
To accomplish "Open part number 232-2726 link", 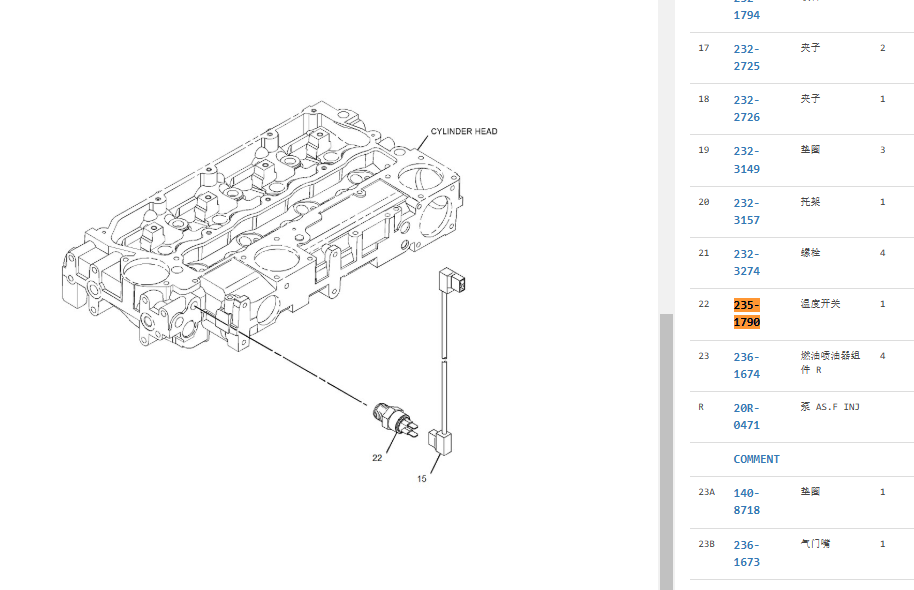I will (746, 108).
